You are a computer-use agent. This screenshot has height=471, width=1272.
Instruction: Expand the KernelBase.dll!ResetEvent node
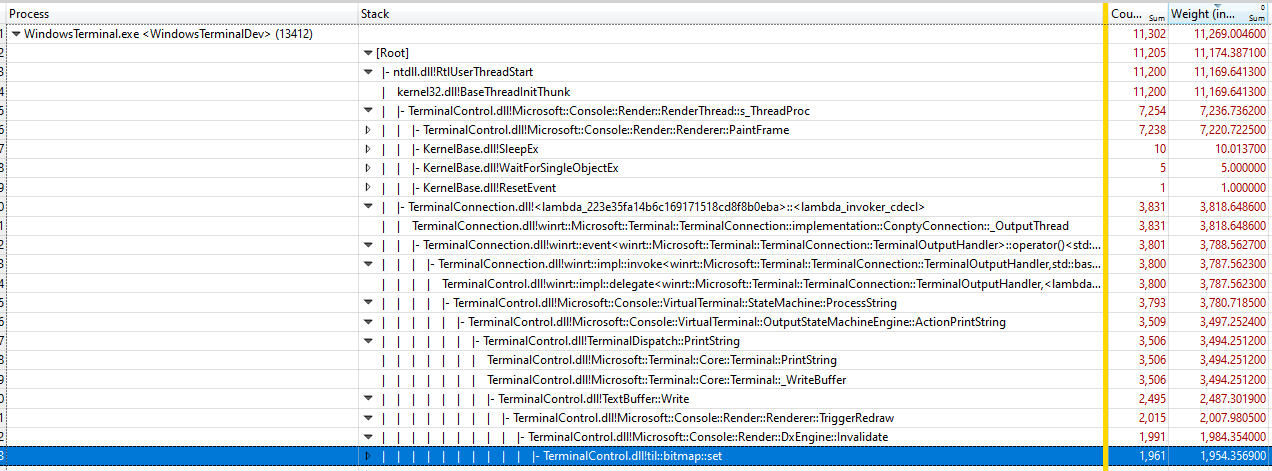point(368,187)
